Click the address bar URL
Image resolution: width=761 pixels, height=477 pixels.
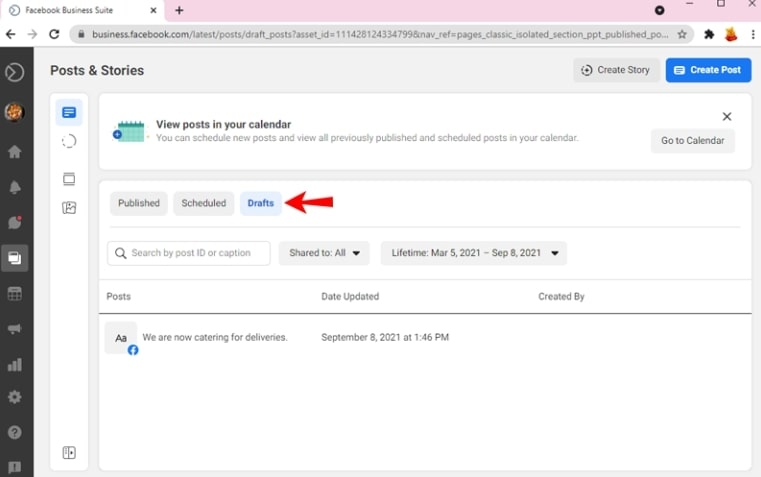(380, 34)
